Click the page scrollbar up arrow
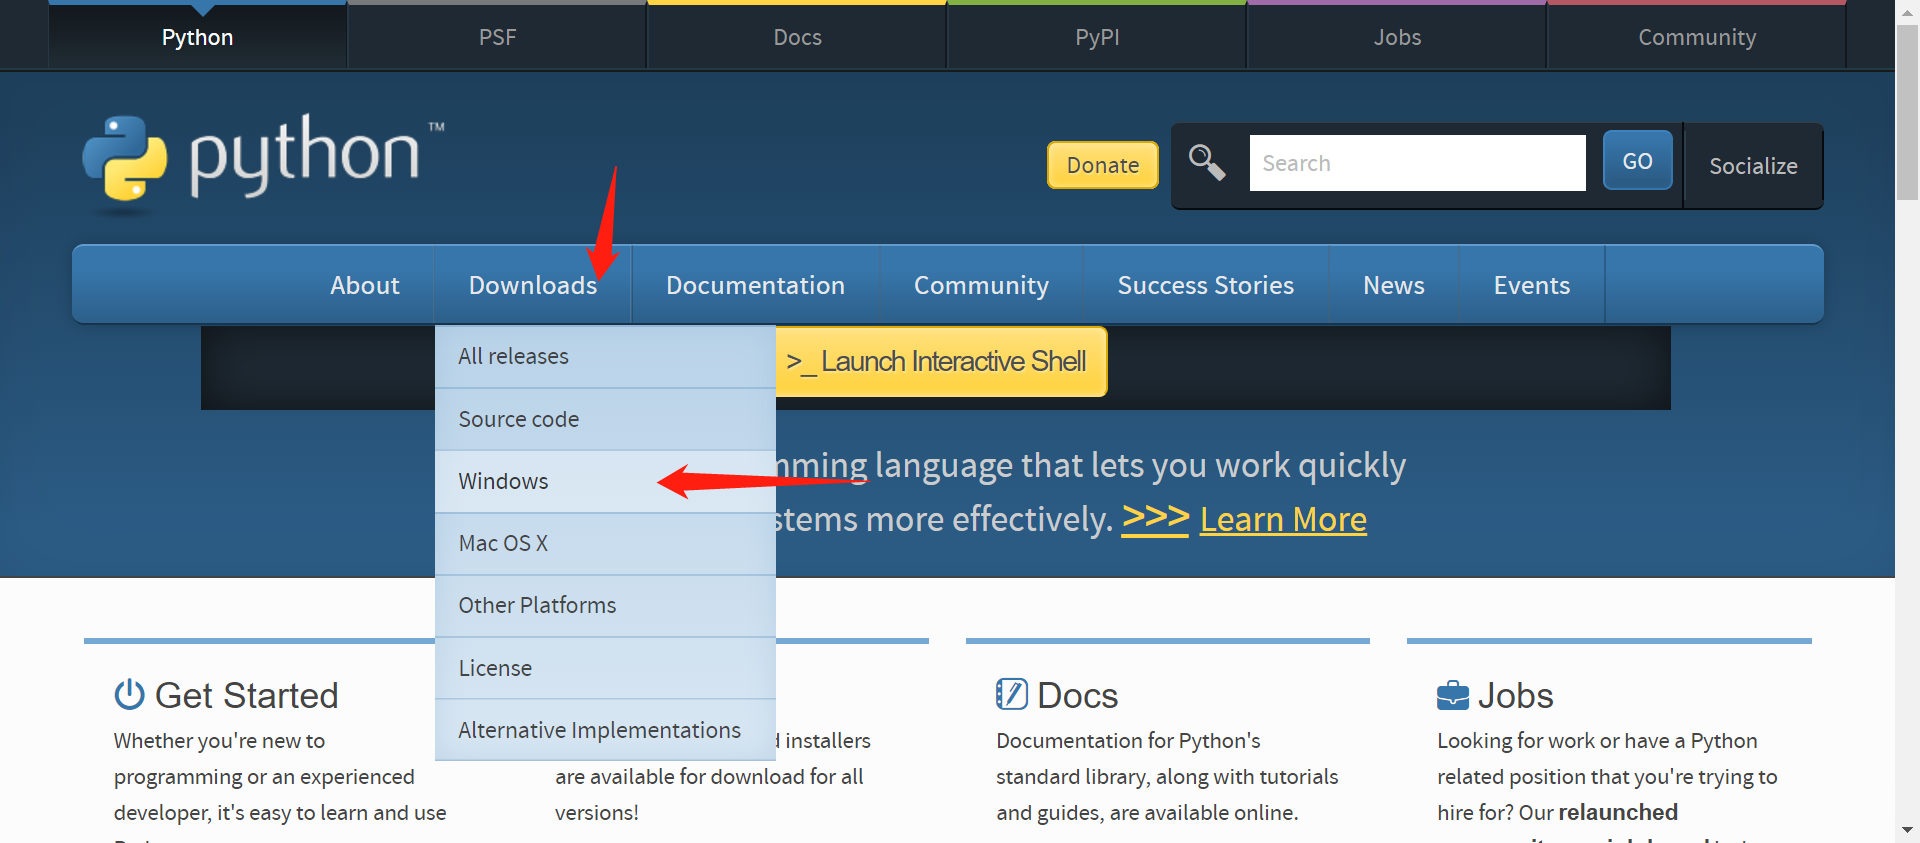This screenshot has width=1920, height=843. (x=1908, y=12)
